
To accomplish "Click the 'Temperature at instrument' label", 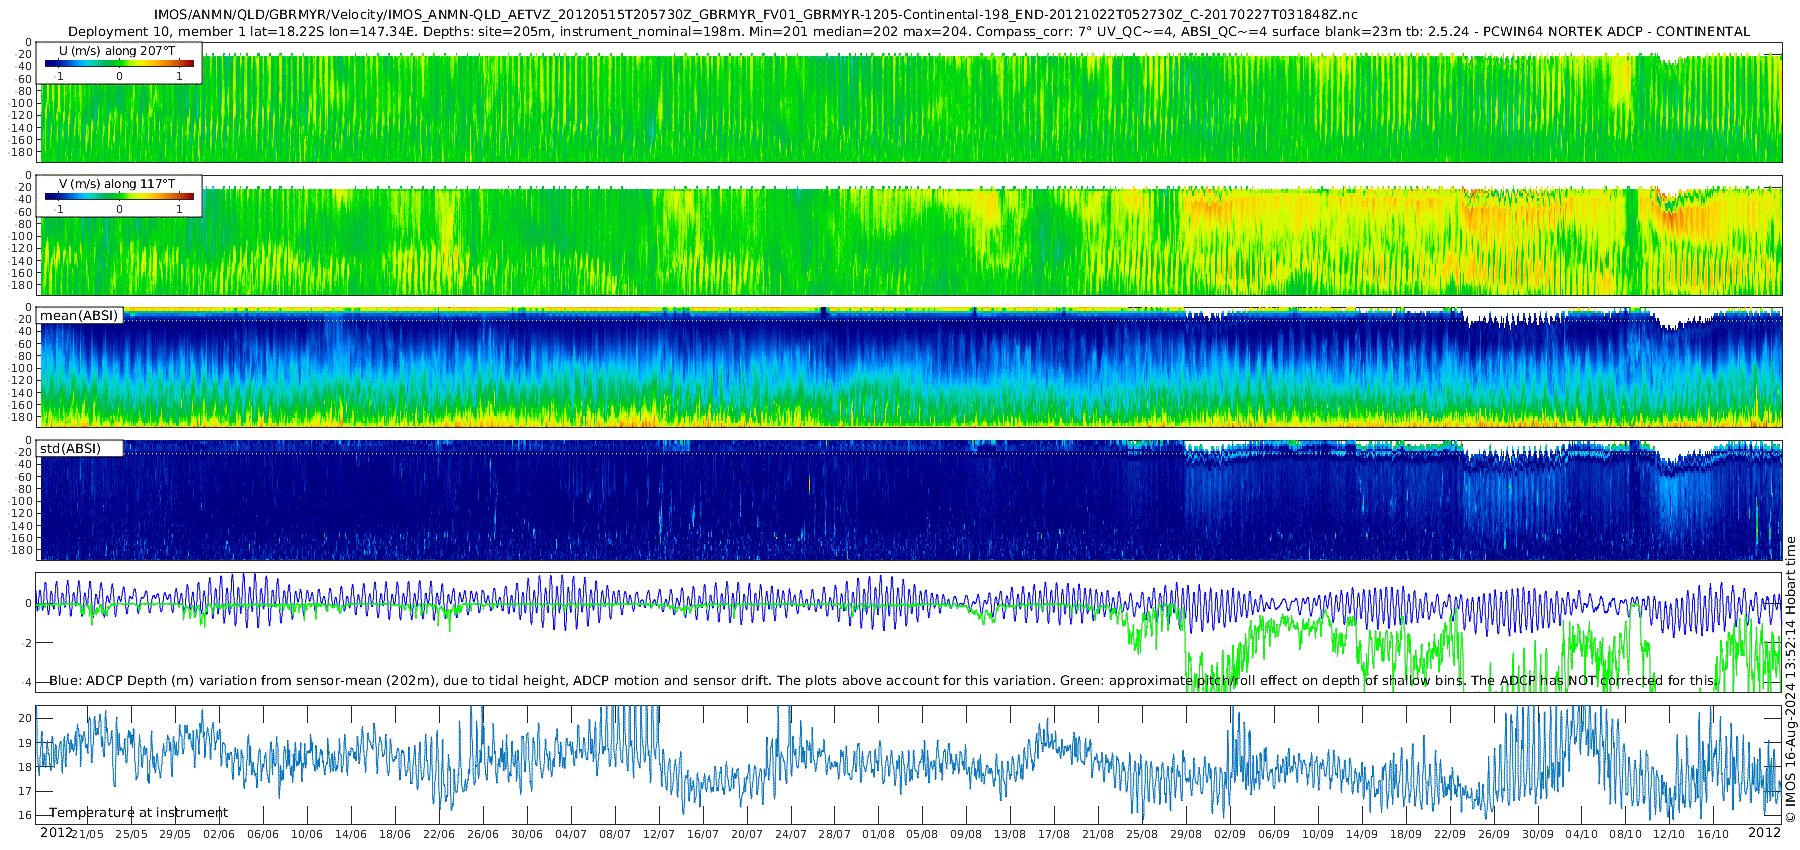I will [139, 812].
